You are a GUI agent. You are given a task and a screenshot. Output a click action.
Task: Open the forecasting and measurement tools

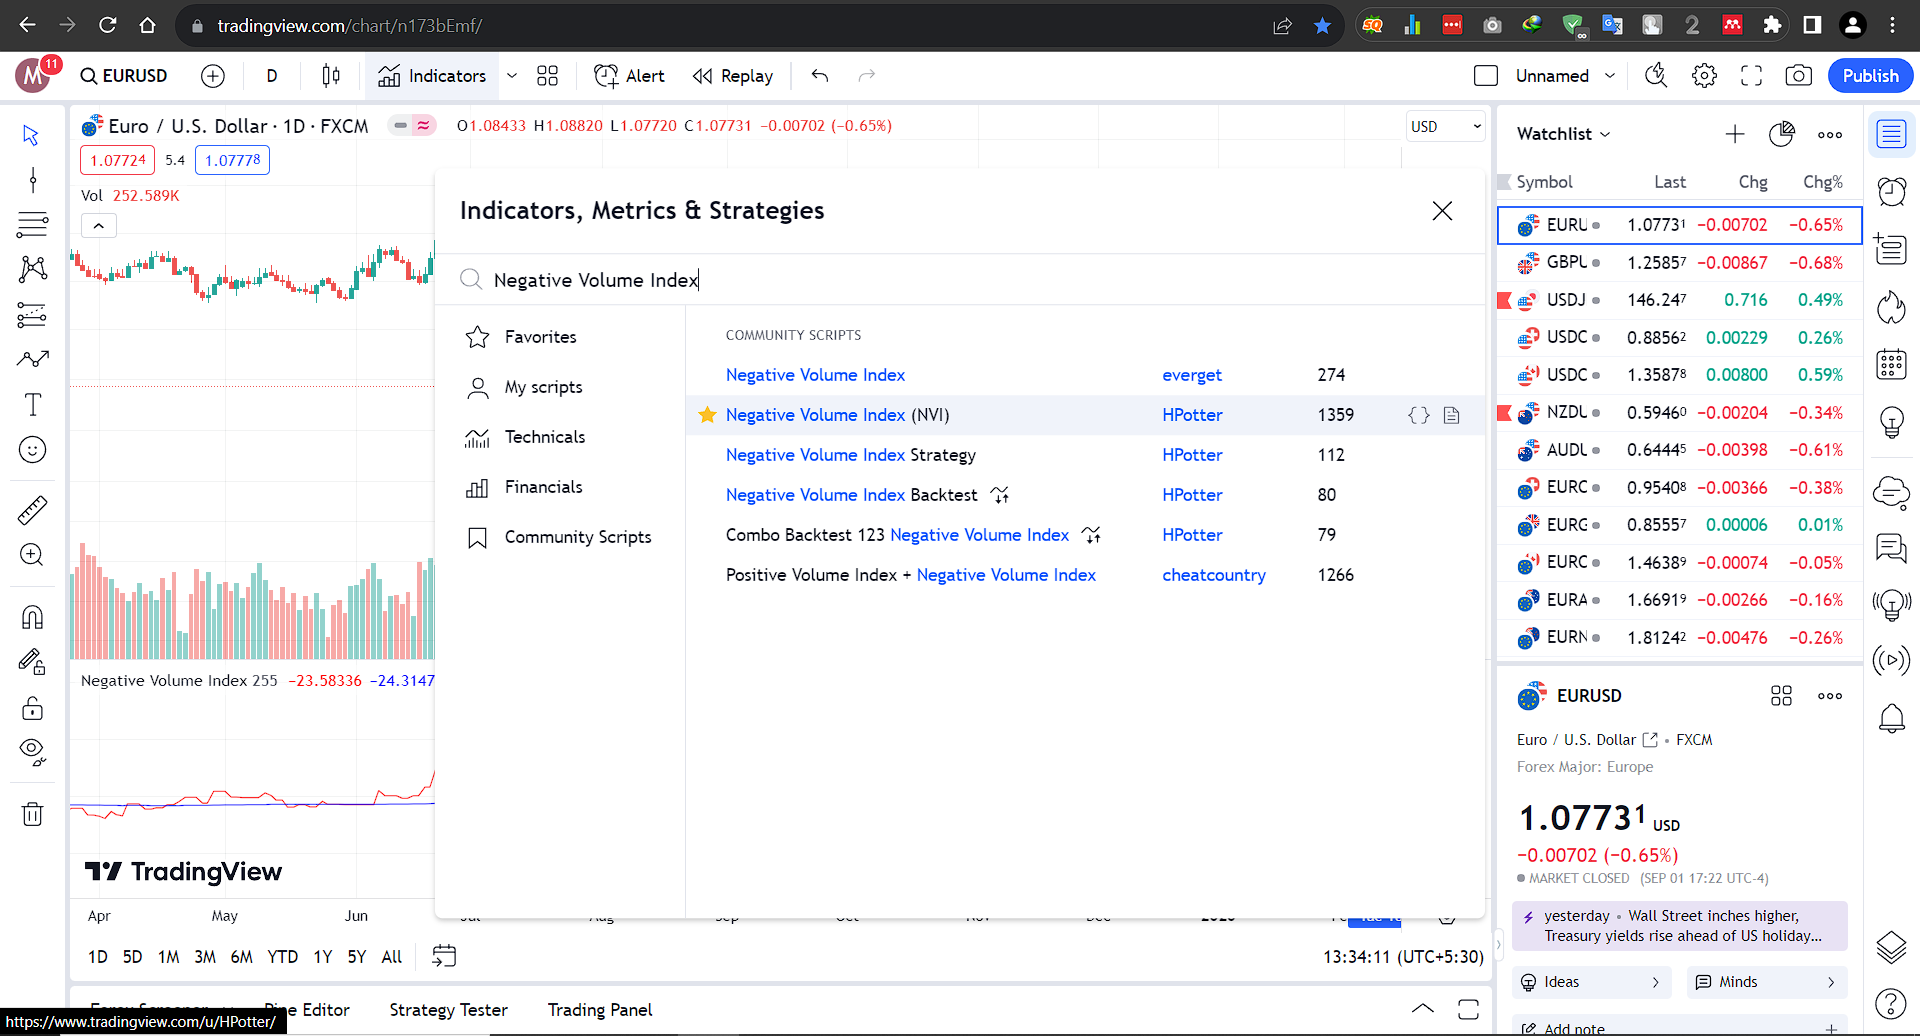pos(32,314)
